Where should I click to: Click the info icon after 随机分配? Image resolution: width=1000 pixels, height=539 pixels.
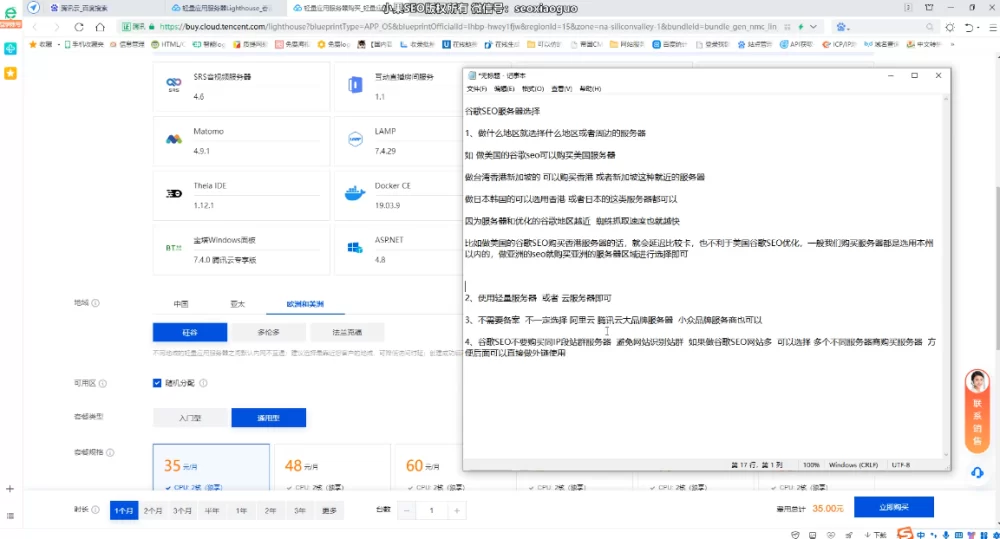(x=203, y=383)
